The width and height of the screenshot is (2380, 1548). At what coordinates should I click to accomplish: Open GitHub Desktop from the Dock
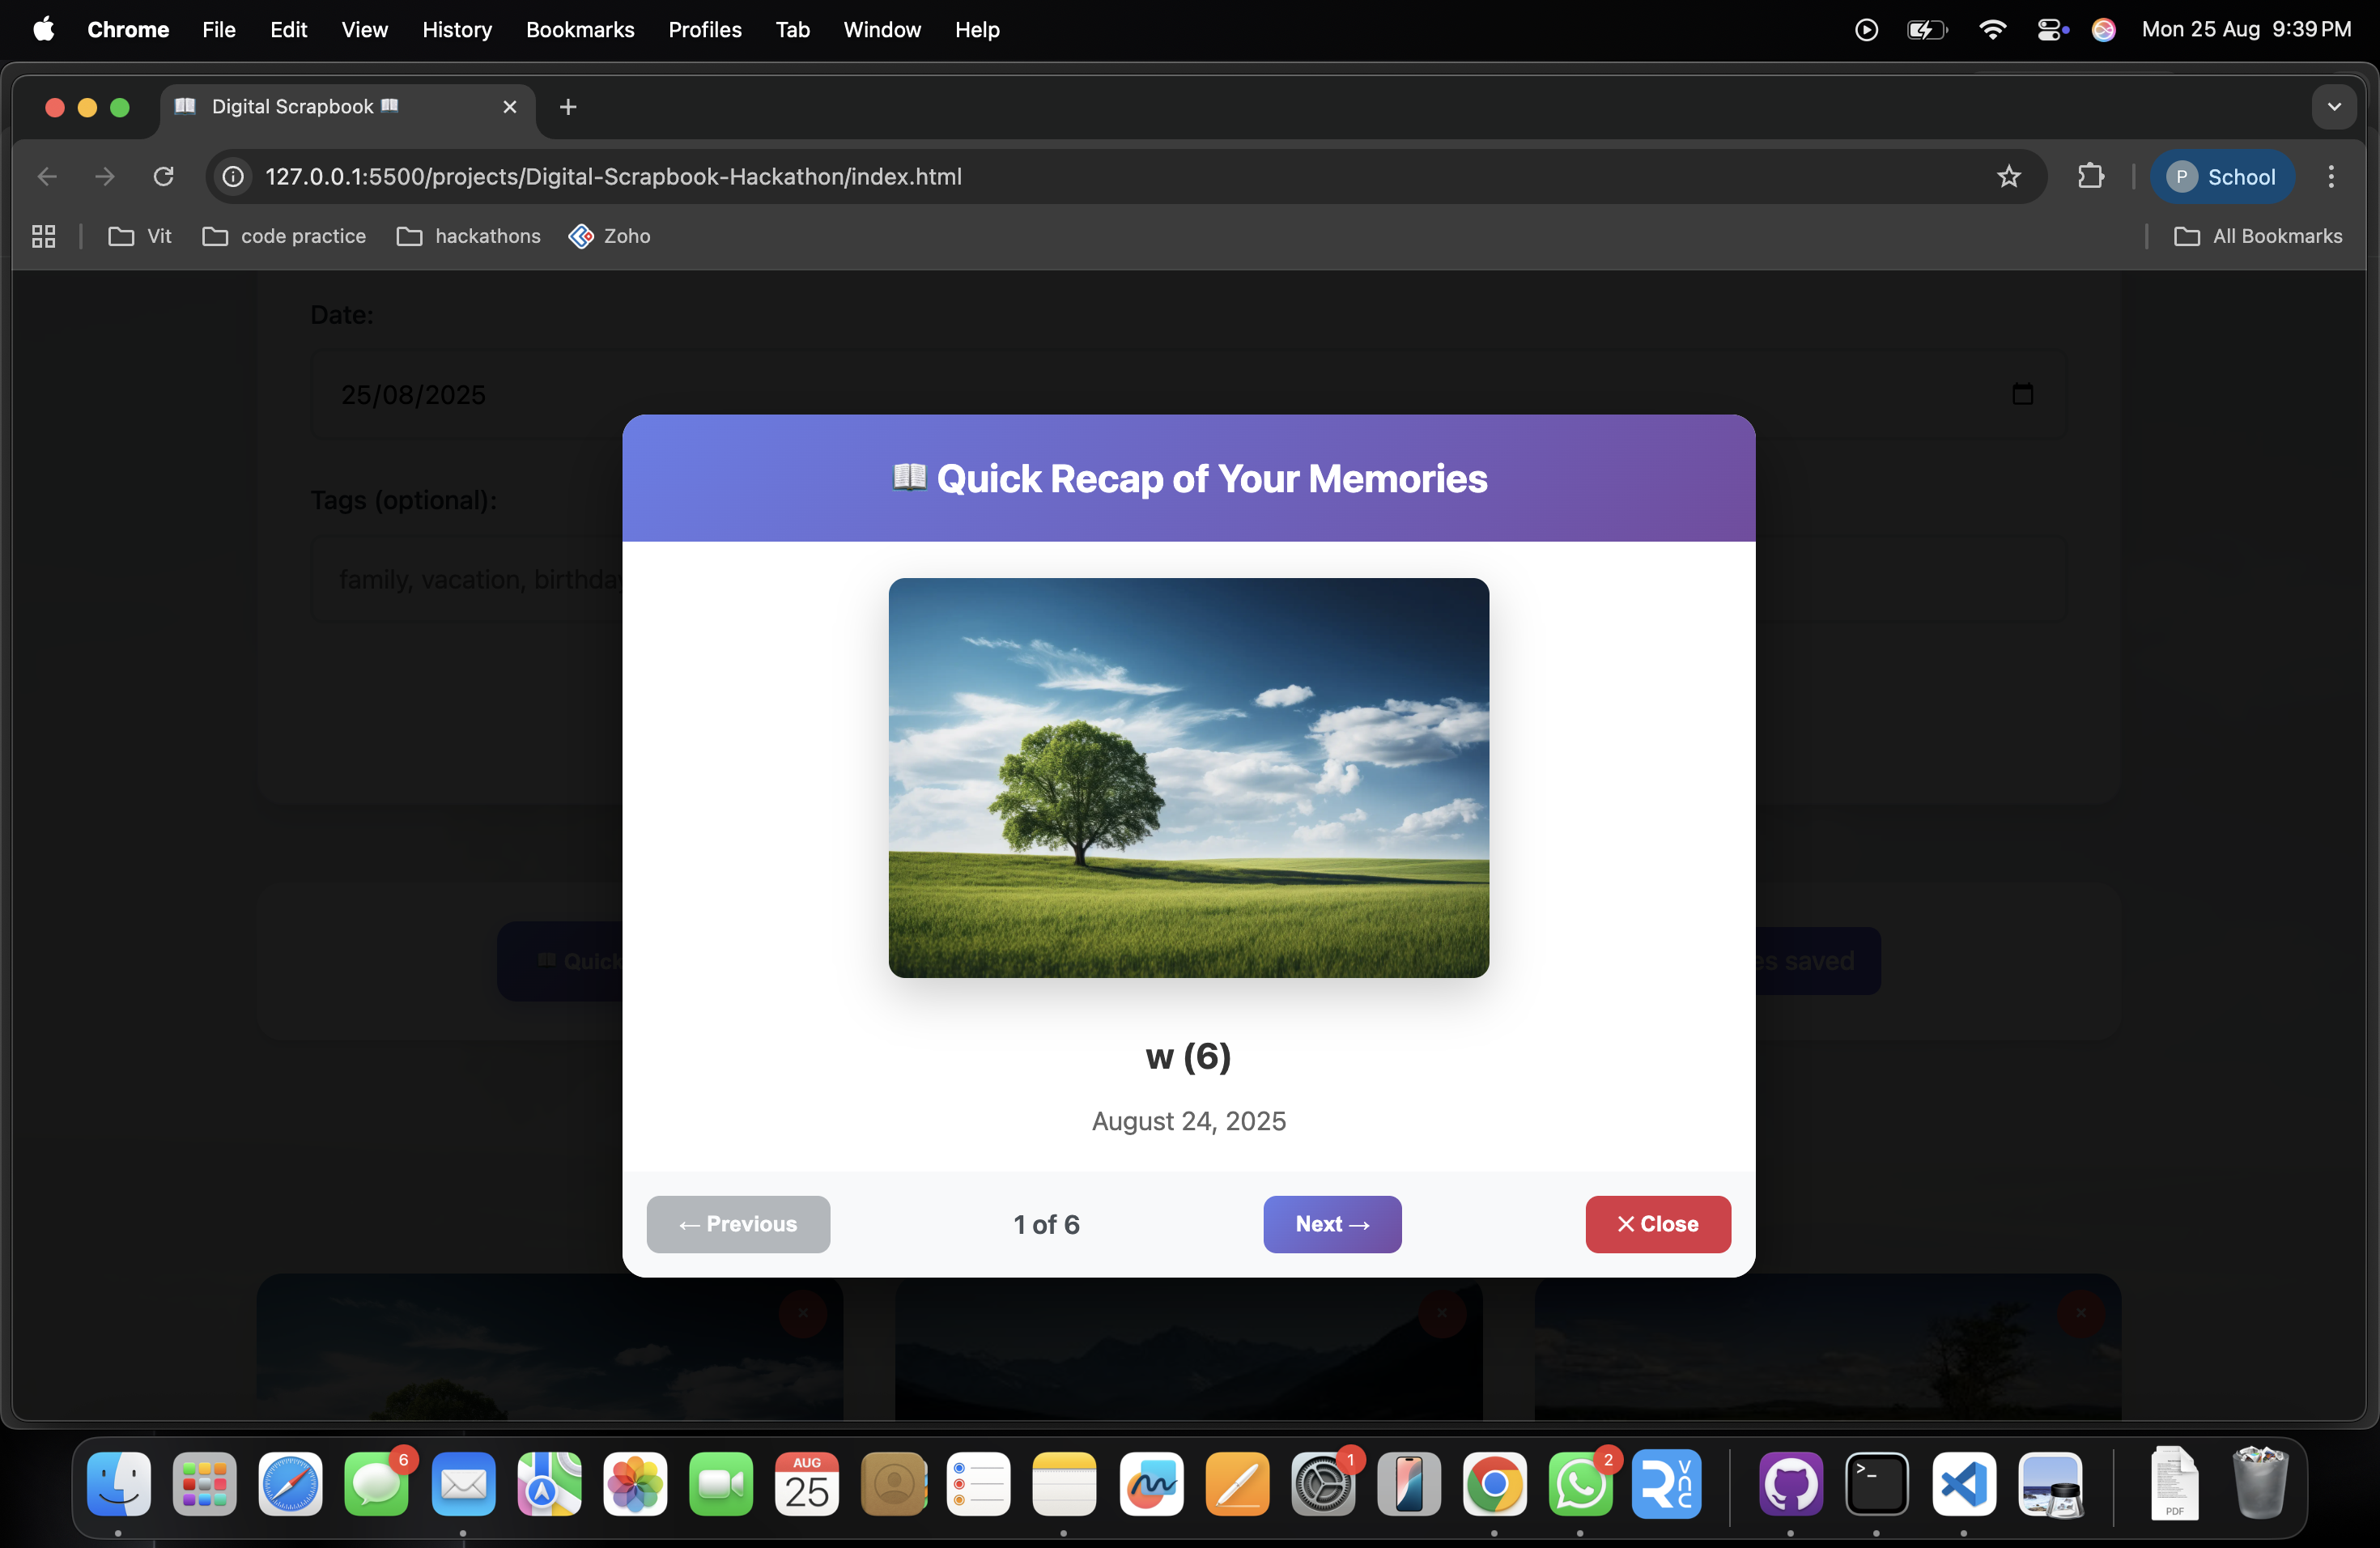coord(1791,1484)
